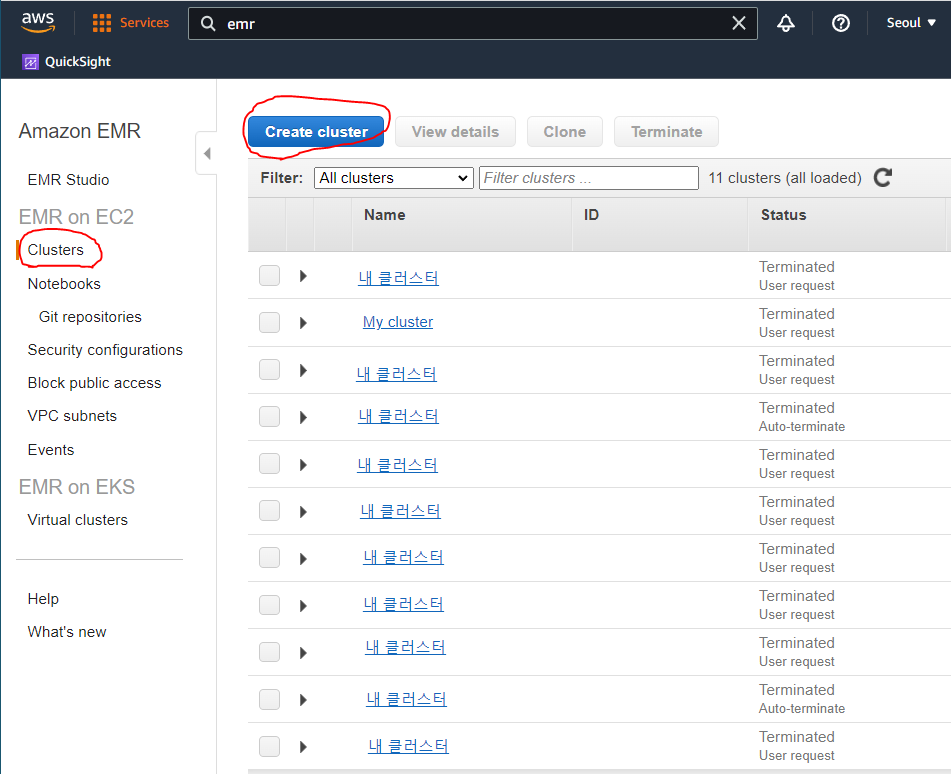Open Notebooks in the sidebar
Viewport: 951px width, 774px height.
[64, 284]
